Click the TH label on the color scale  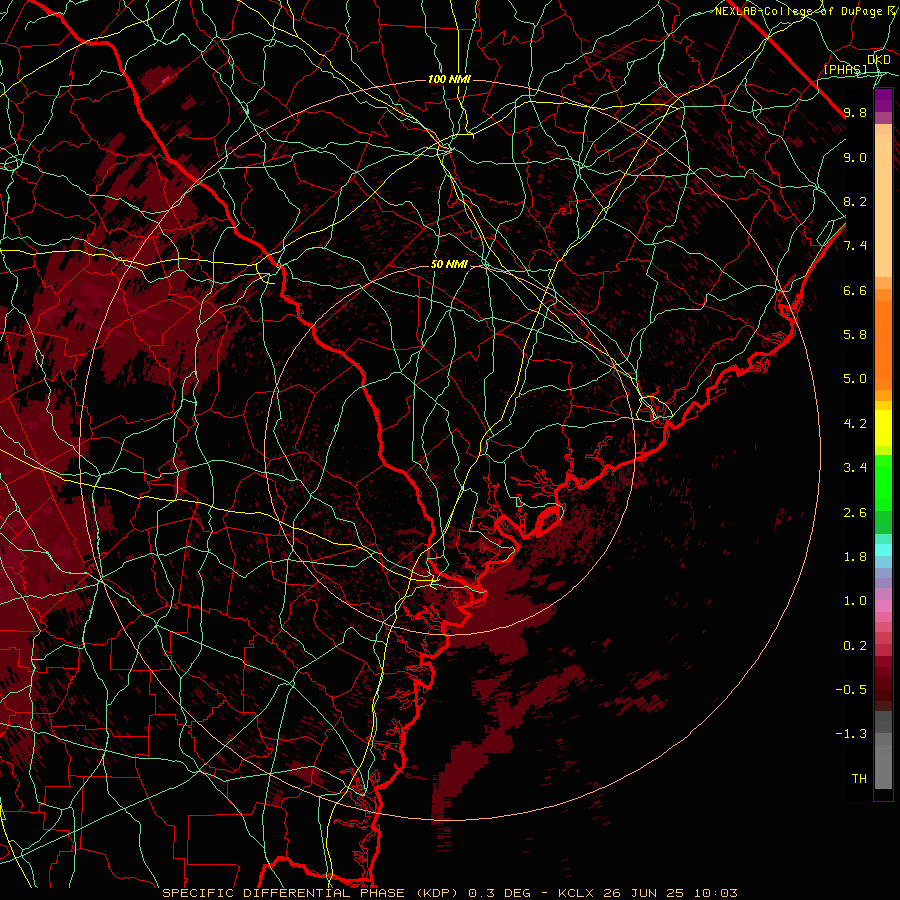pos(859,779)
